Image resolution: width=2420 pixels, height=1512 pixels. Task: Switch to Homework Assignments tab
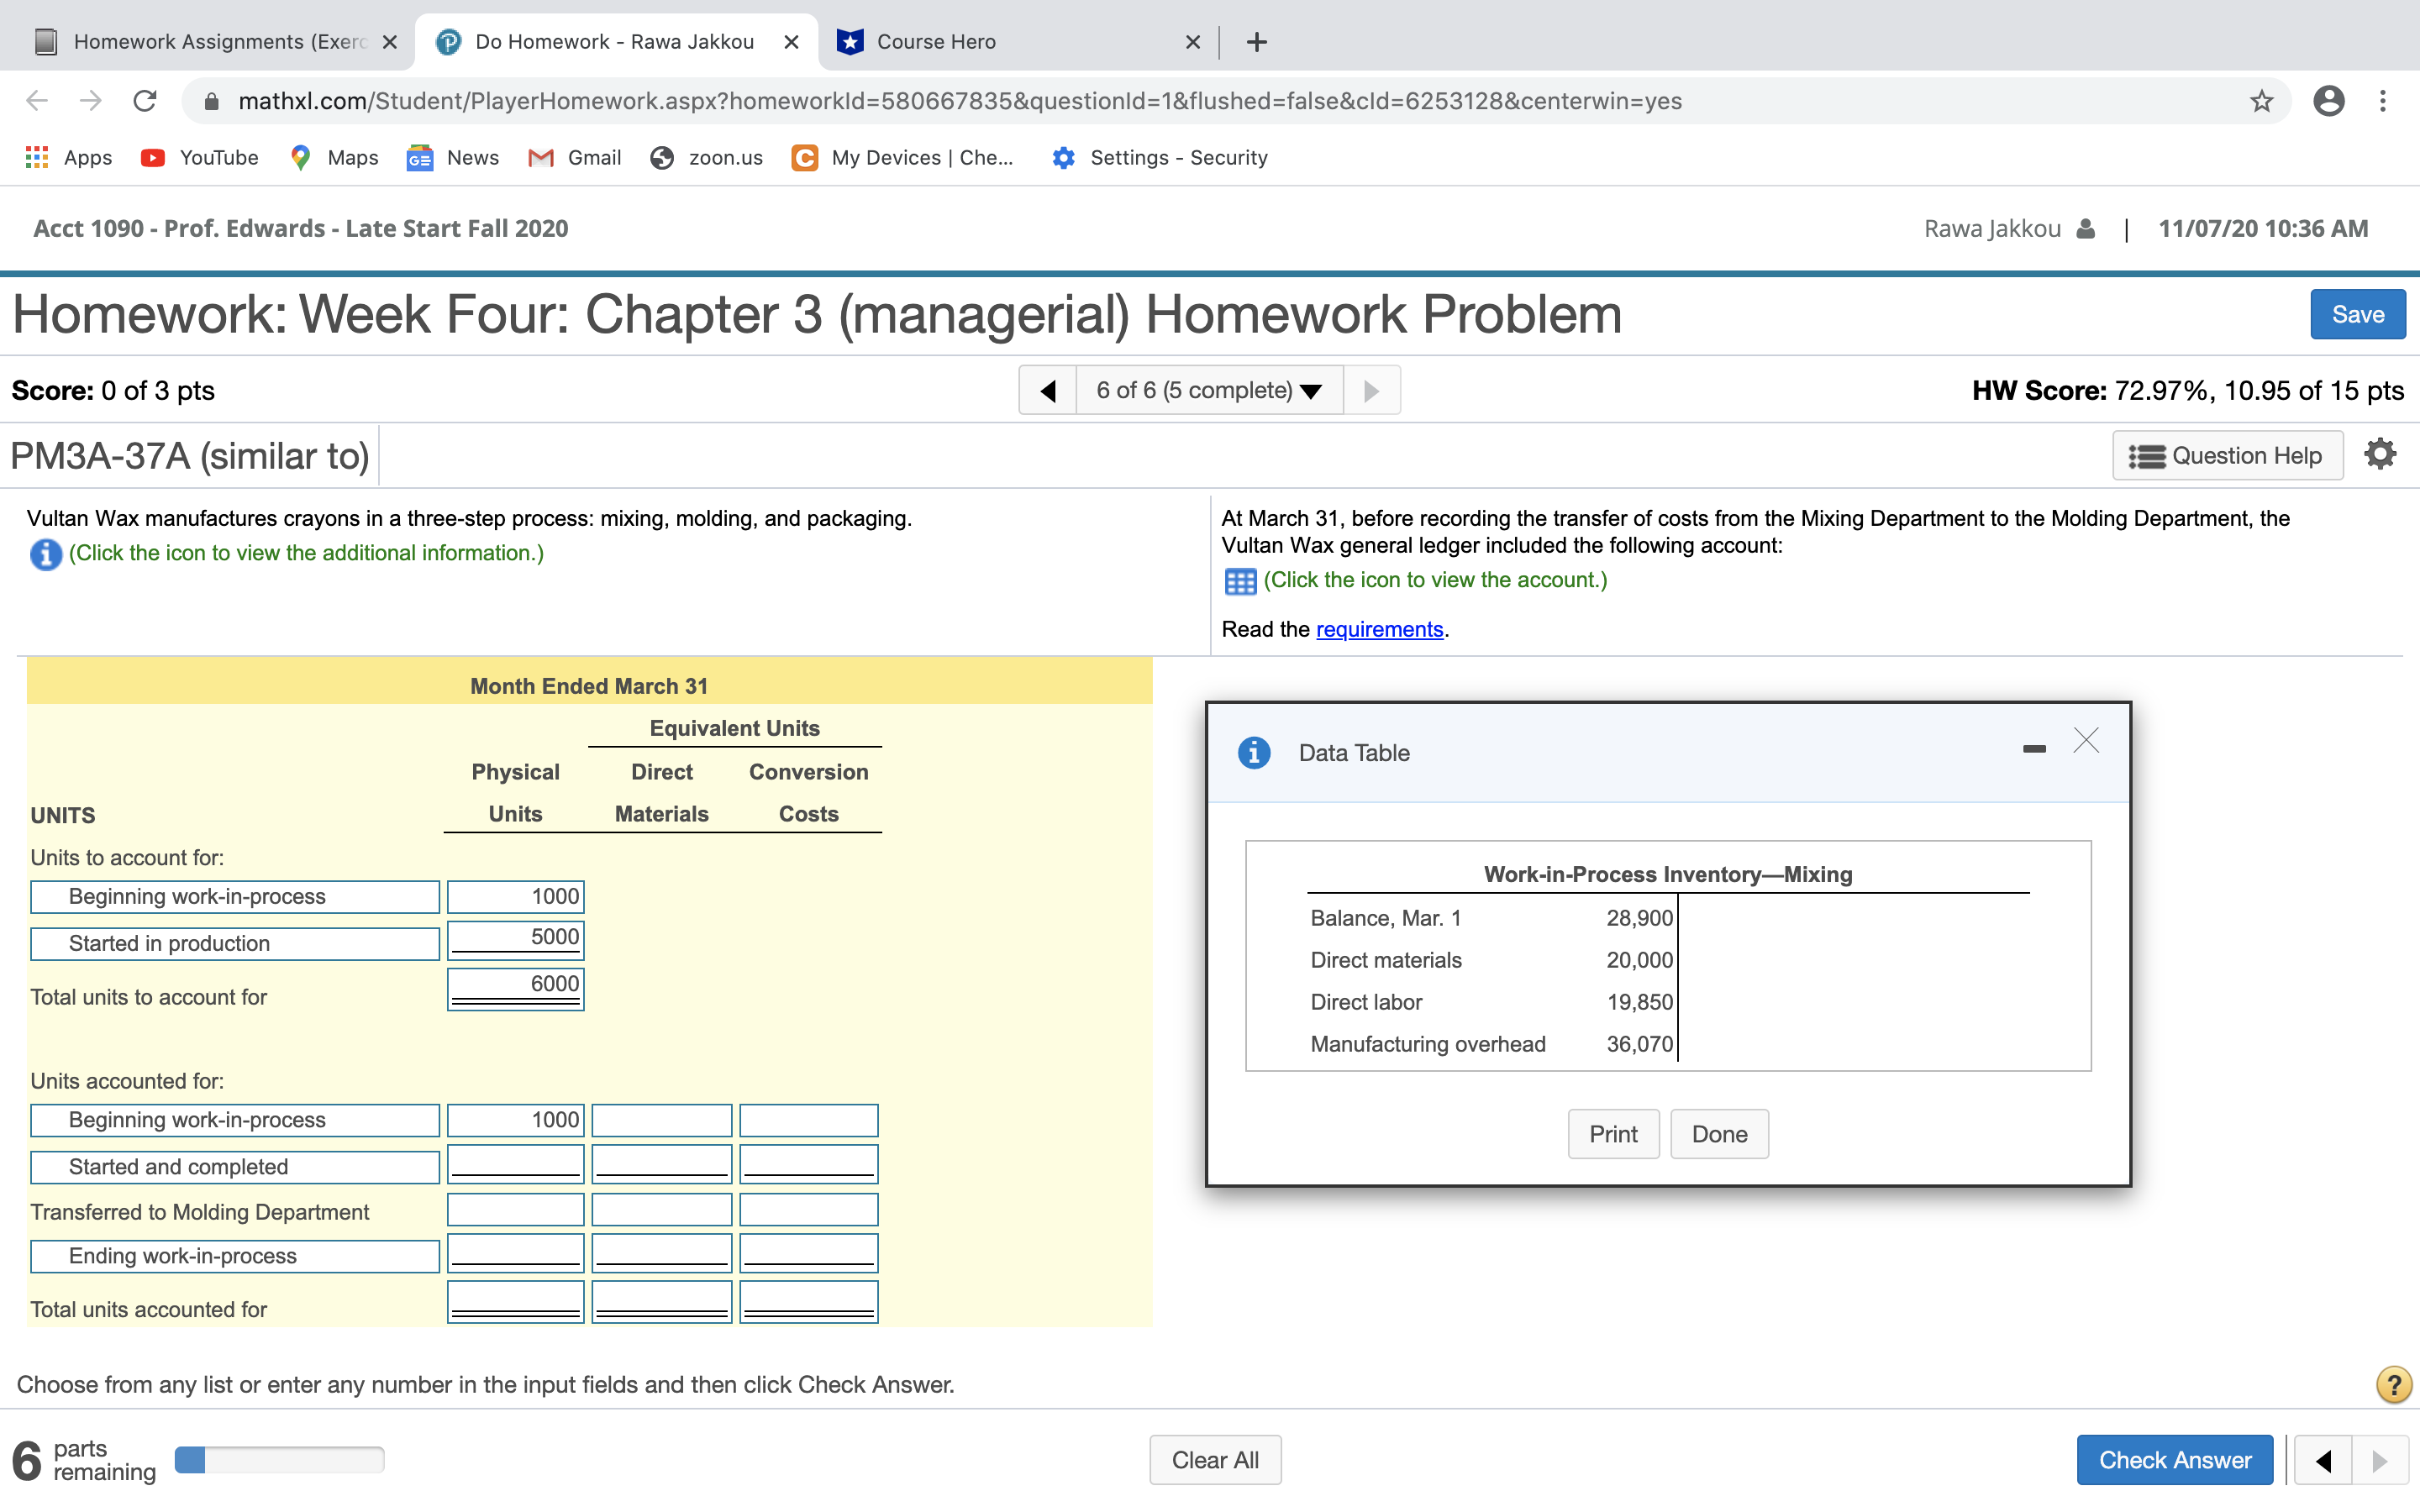216,42
